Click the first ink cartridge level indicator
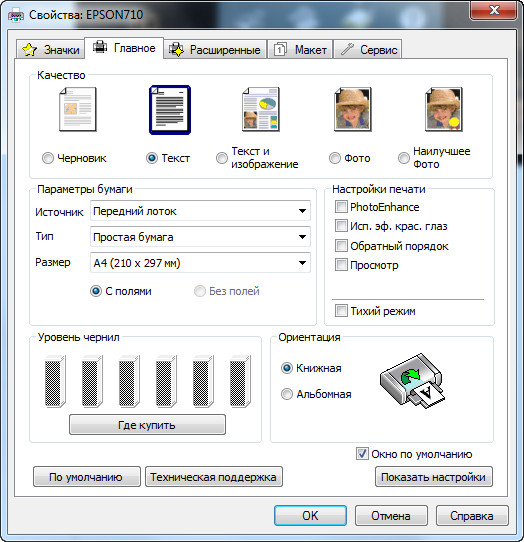The height and width of the screenshot is (542, 524). click(x=55, y=381)
